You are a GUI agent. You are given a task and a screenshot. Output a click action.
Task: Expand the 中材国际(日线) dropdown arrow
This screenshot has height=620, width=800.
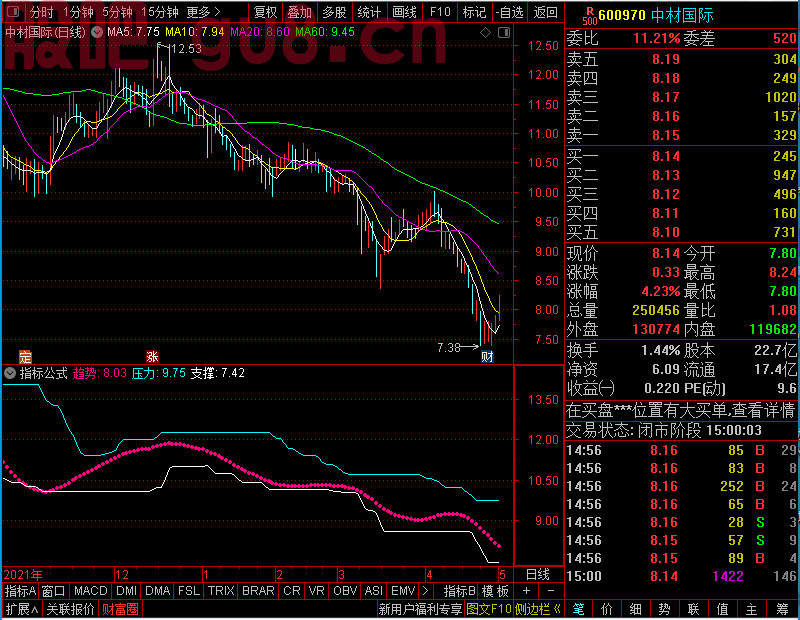pos(96,32)
